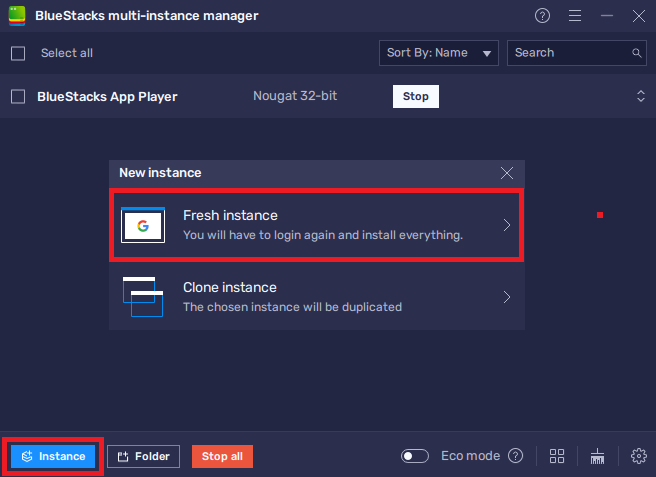Click the Stop all button
The width and height of the screenshot is (656, 477).
[222, 456]
